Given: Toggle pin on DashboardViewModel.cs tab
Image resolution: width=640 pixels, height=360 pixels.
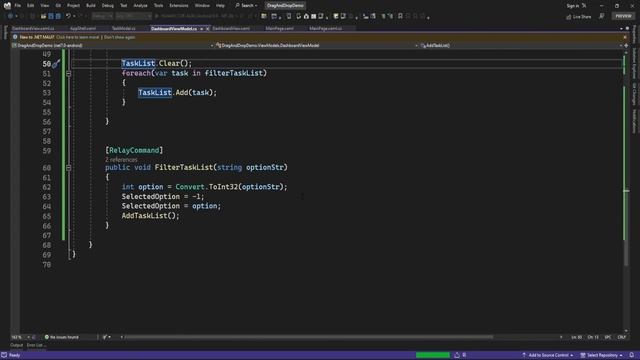Looking at the screenshot, I should click(202, 29).
